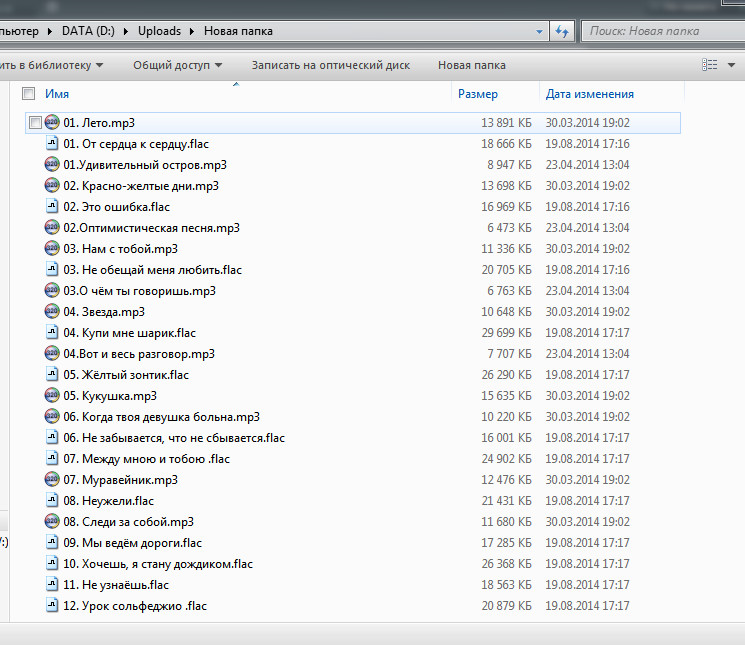Click the file icon of 12. Урок сольфеджио .flac

52,606
